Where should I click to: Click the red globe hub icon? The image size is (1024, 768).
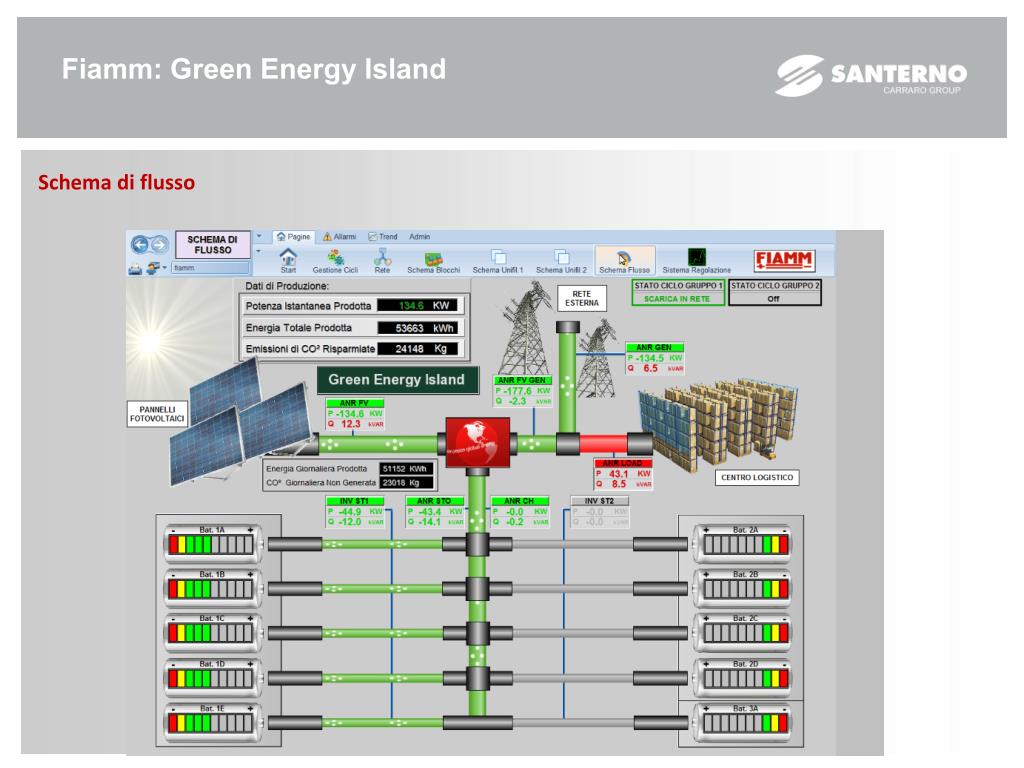(x=477, y=443)
